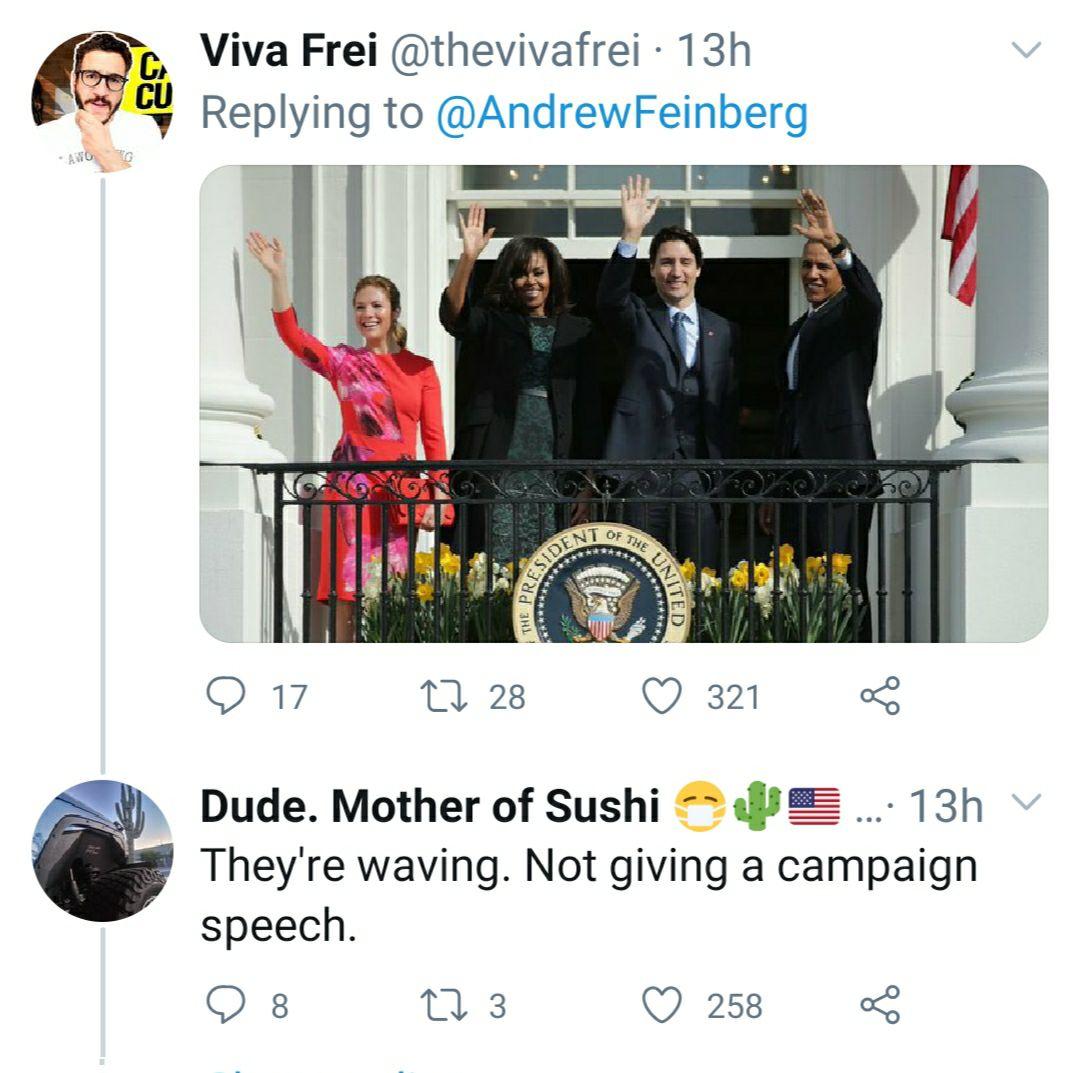This screenshot has height=1073, width=1073.
Task: Reply to the tweet with 8 replies
Action: (x=226, y=1005)
